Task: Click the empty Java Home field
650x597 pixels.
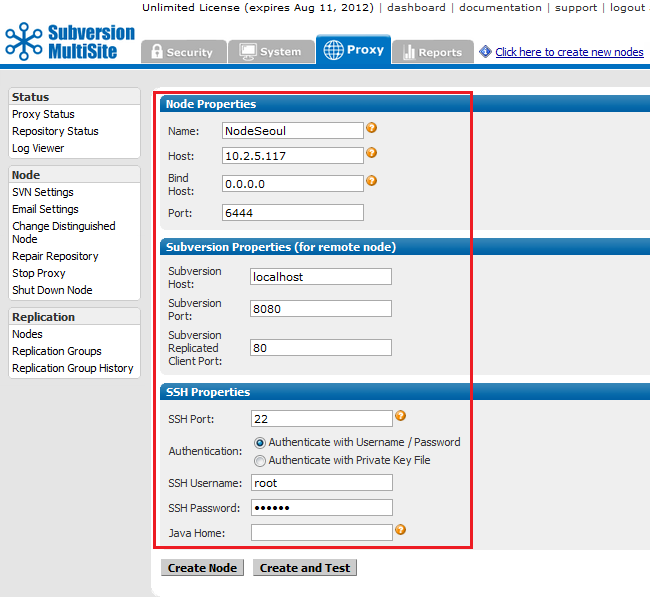Action: [x=322, y=532]
